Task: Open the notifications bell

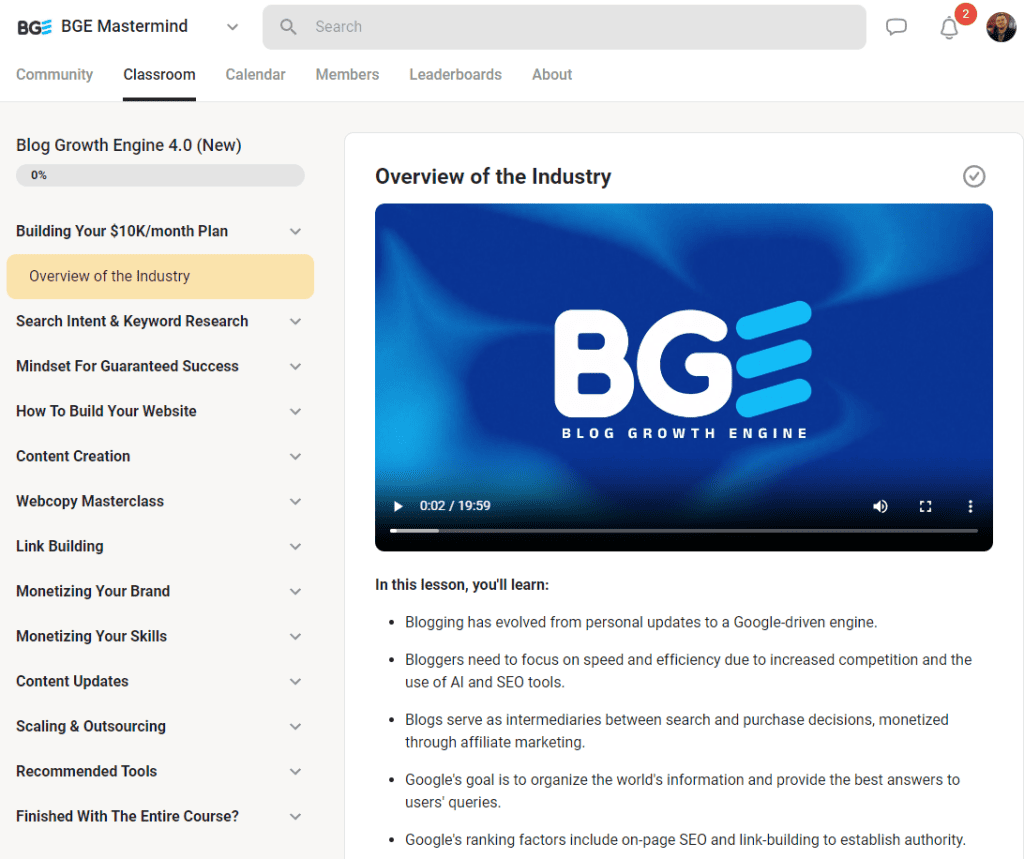Action: [x=949, y=28]
